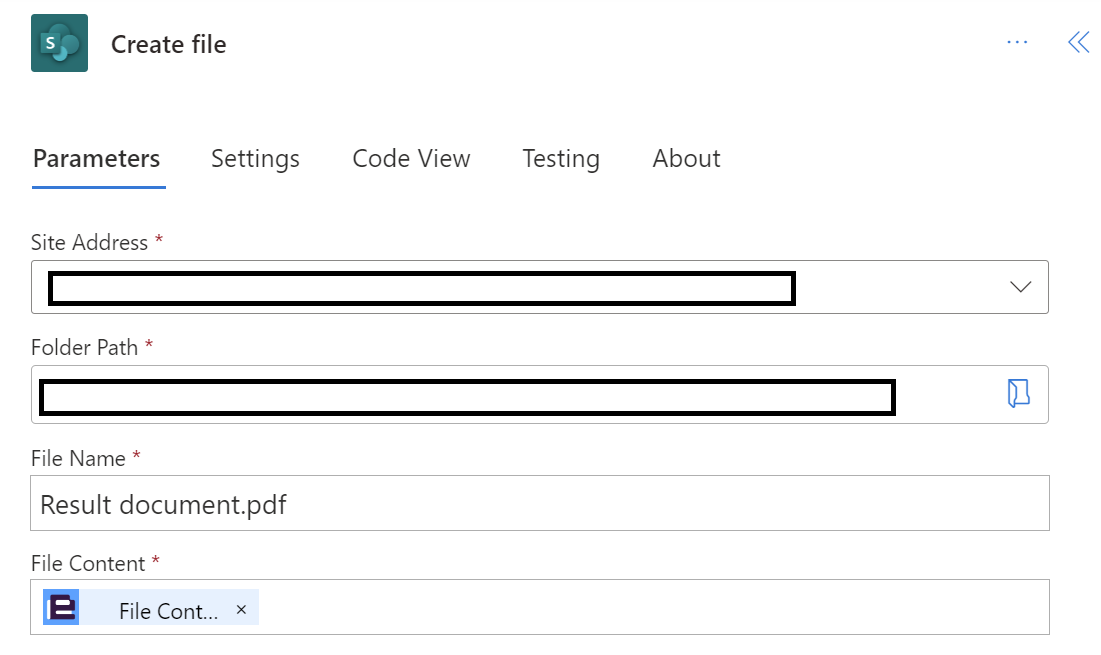
Task: Open the Site Address selection list
Action: [1020, 287]
